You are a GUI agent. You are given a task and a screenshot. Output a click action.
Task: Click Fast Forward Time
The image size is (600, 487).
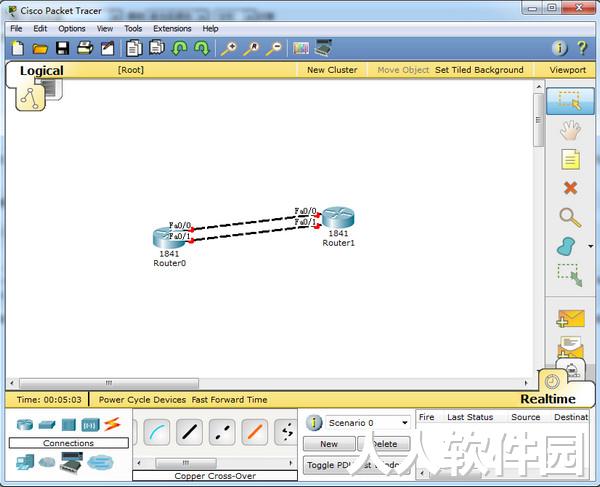tap(230, 400)
